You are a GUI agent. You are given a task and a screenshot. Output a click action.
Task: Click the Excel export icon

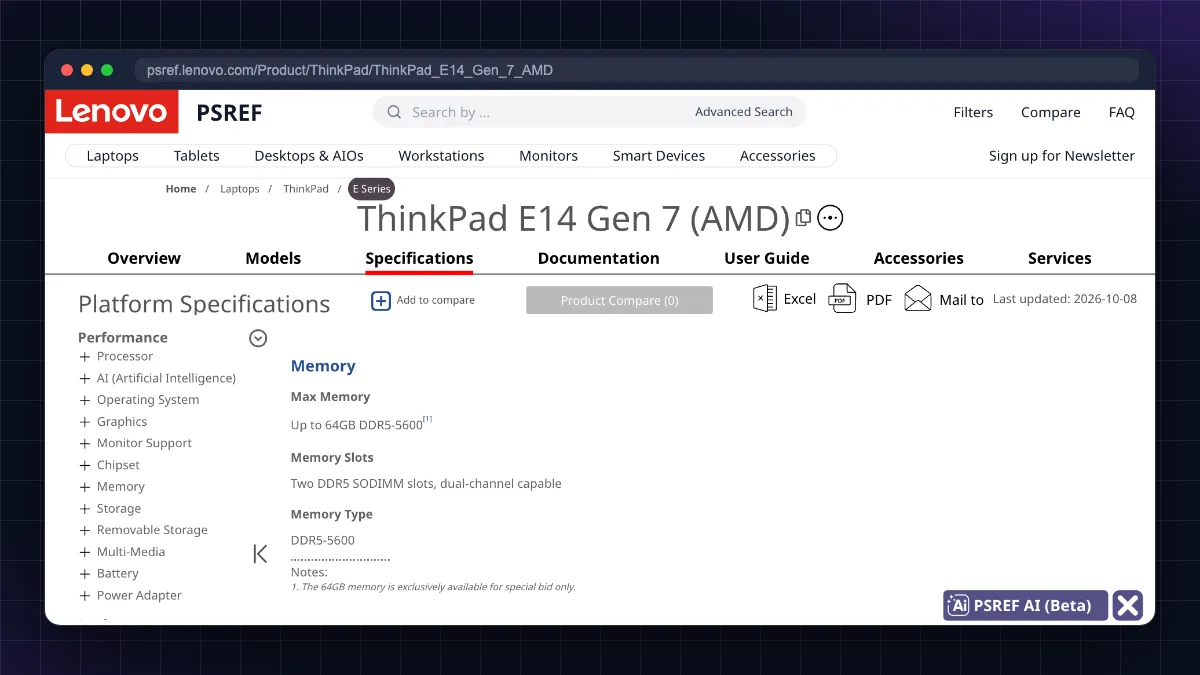pos(765,298)
